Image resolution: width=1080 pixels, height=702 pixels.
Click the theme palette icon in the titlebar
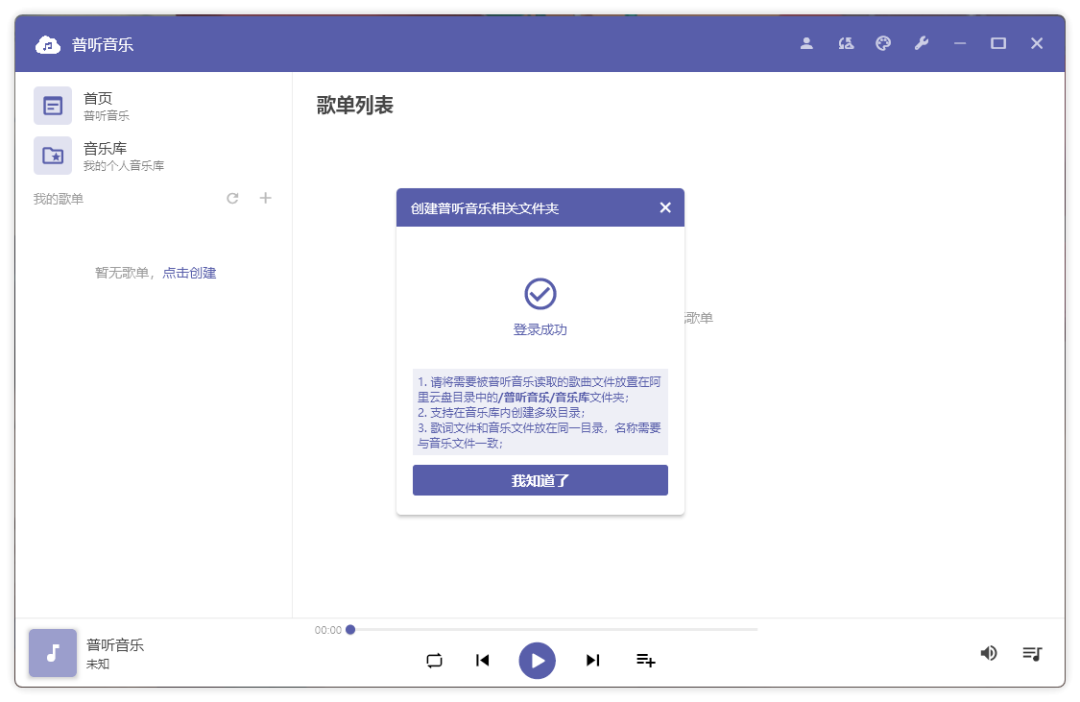tap(883, 43)
